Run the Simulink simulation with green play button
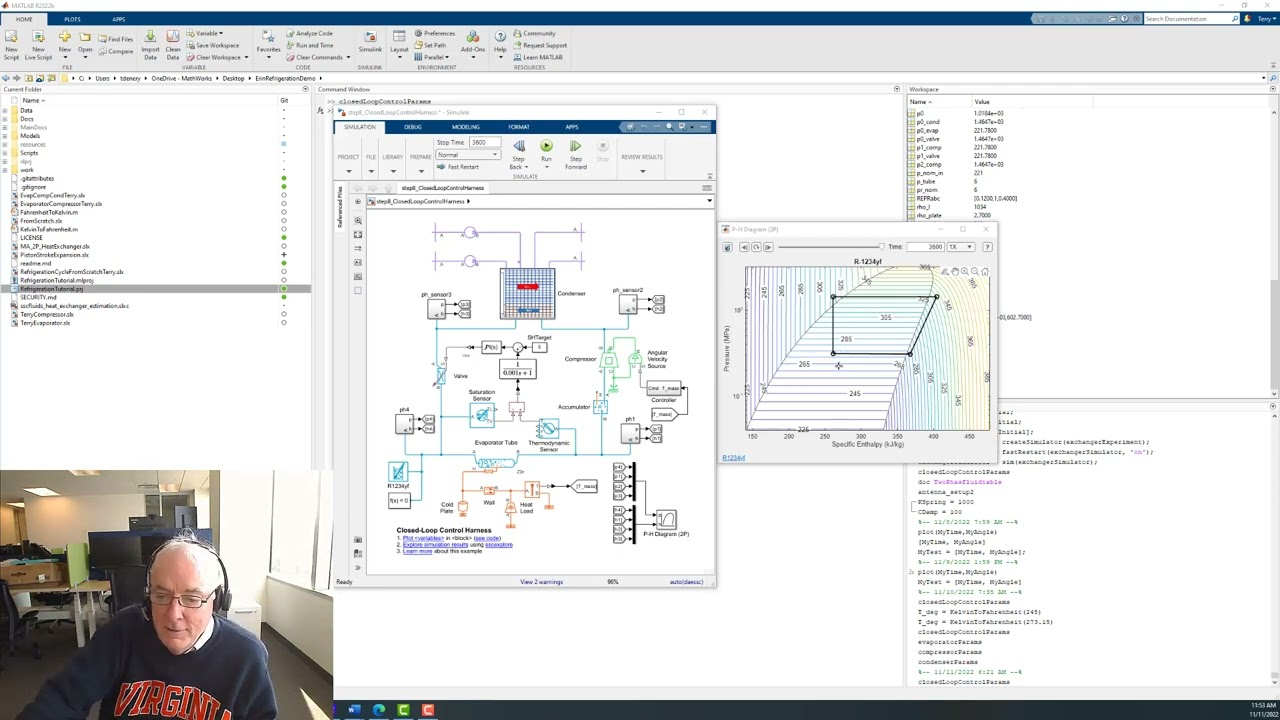Screen dimensions: 1280x720 tap(546, 146)
